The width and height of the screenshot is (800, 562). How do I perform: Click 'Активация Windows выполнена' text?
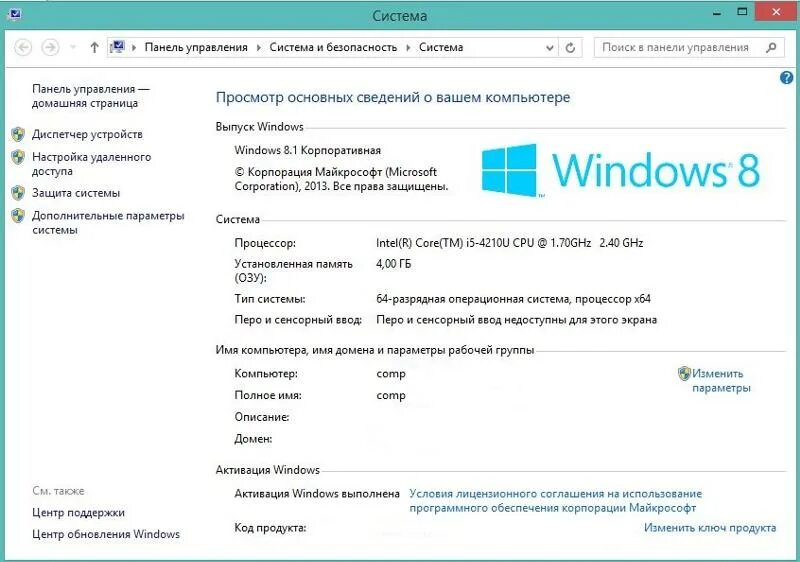tap(317, 494)
